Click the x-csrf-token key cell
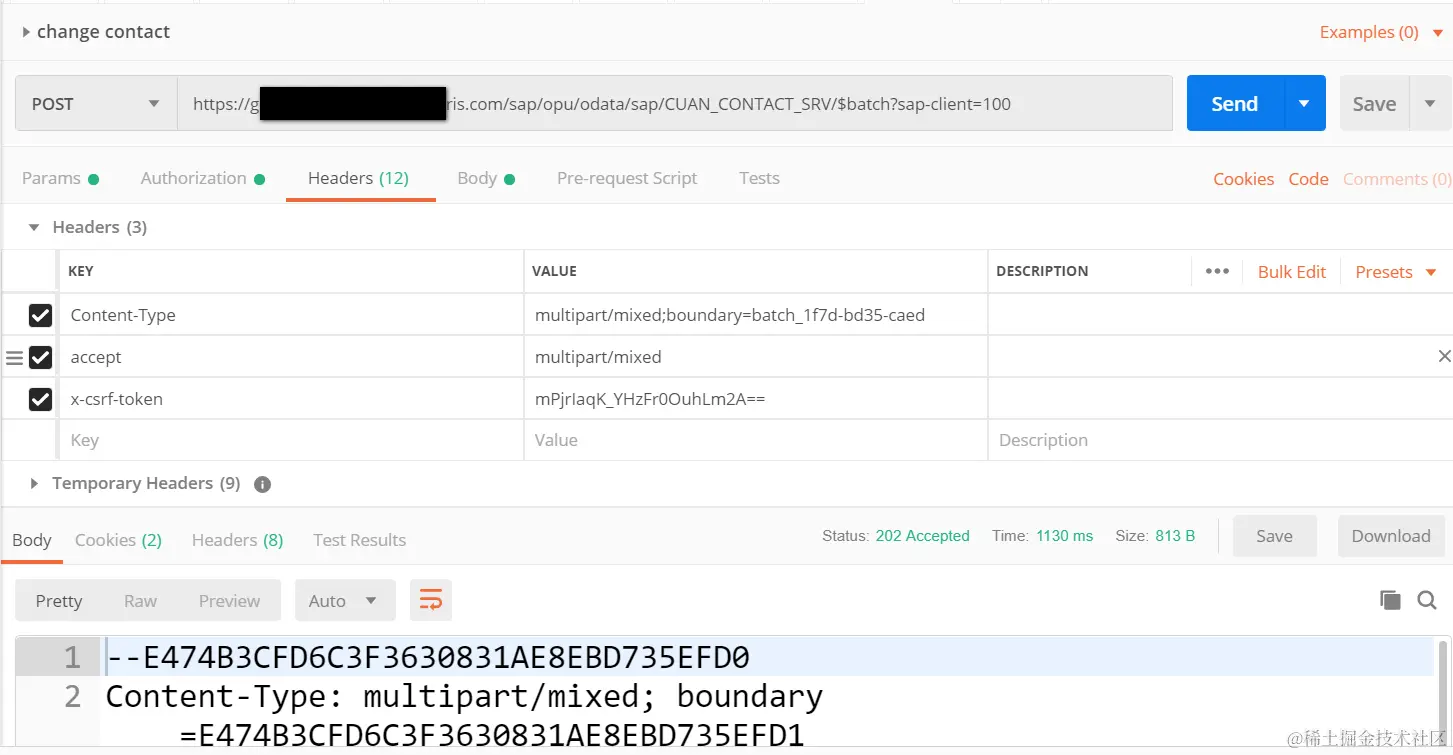1453x755 pixels. [291, 399]
